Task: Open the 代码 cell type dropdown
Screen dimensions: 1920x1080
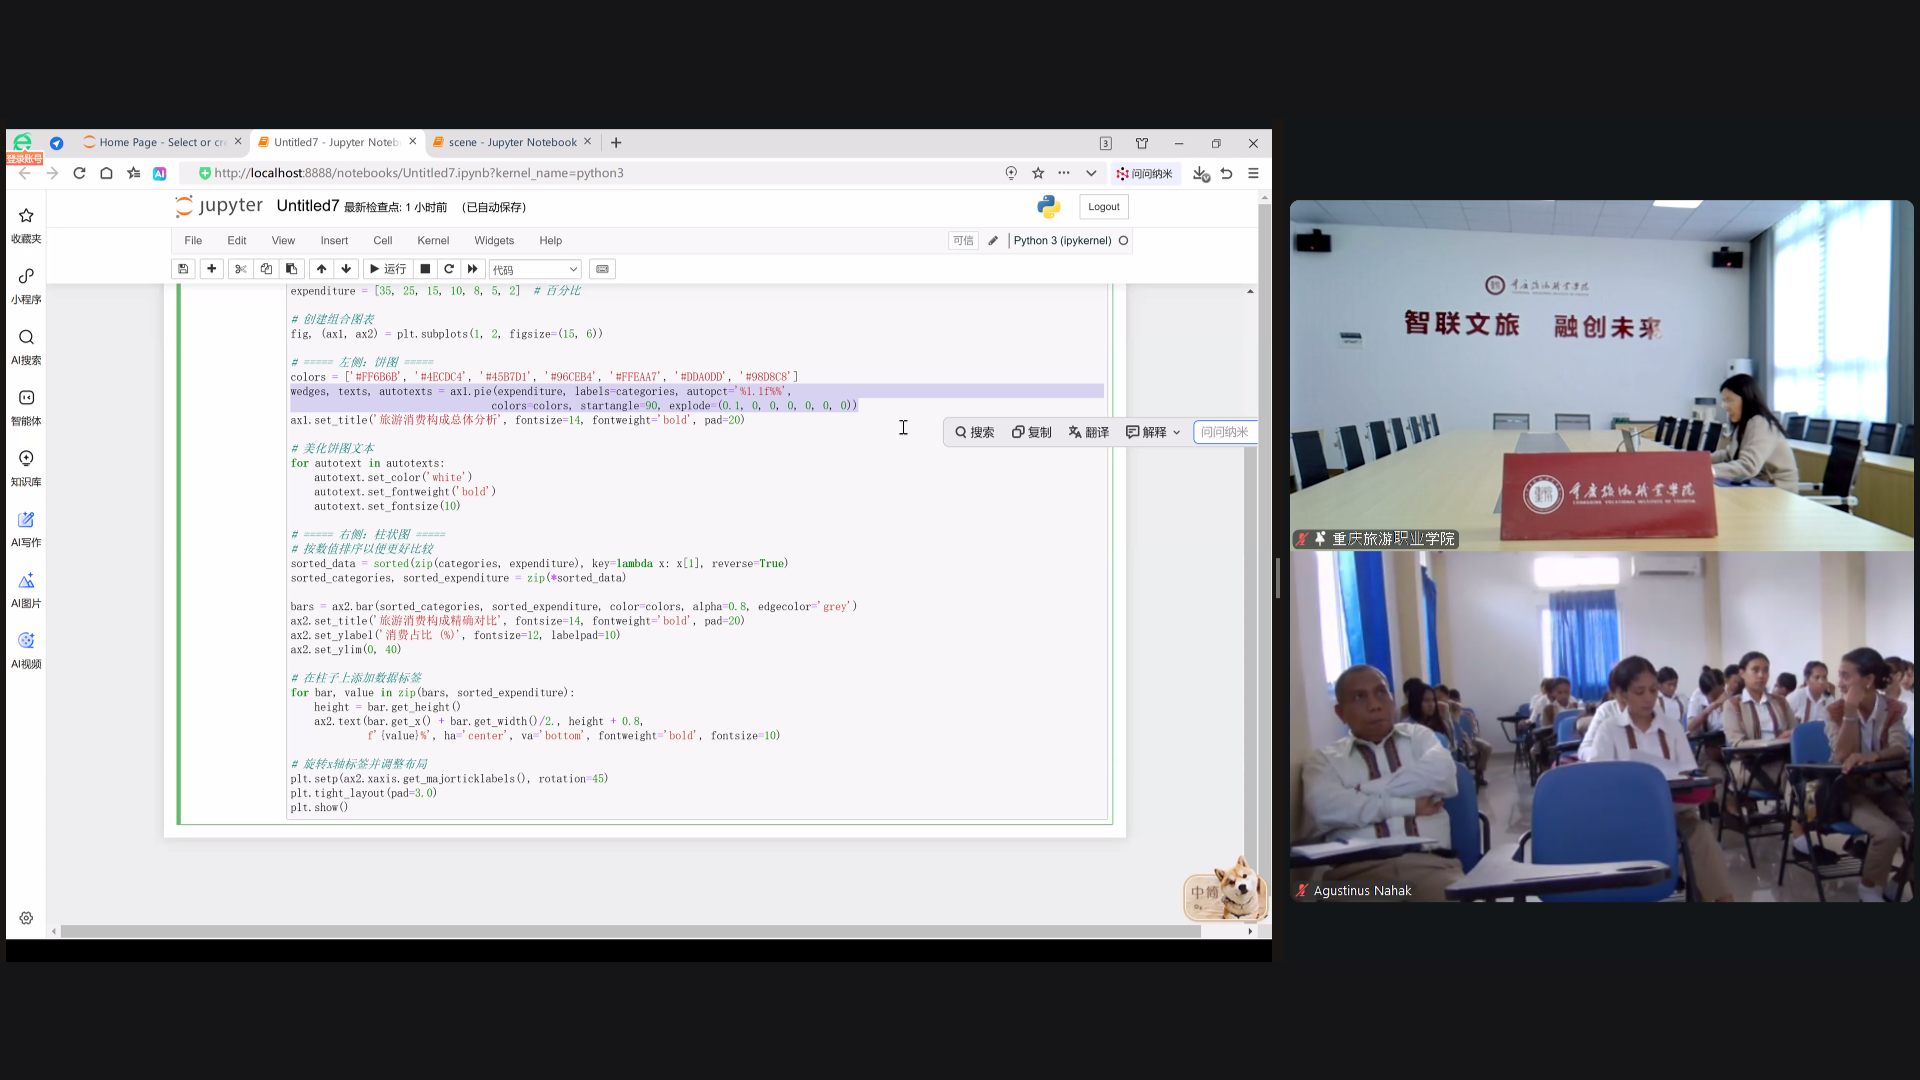Action: [535, 270]
